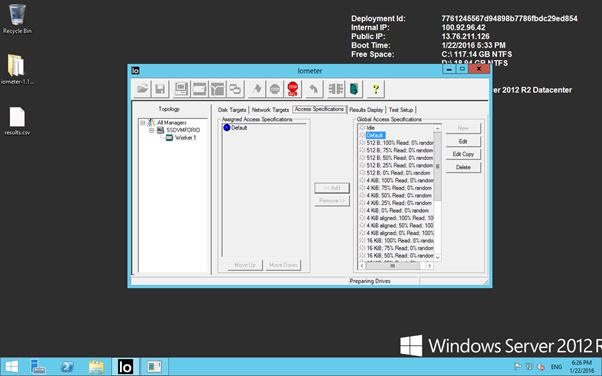Image resolution: width=602 pixels, height=376 pixels.
Task: Select the Access Specifications tab
Action: coord(319,109)
